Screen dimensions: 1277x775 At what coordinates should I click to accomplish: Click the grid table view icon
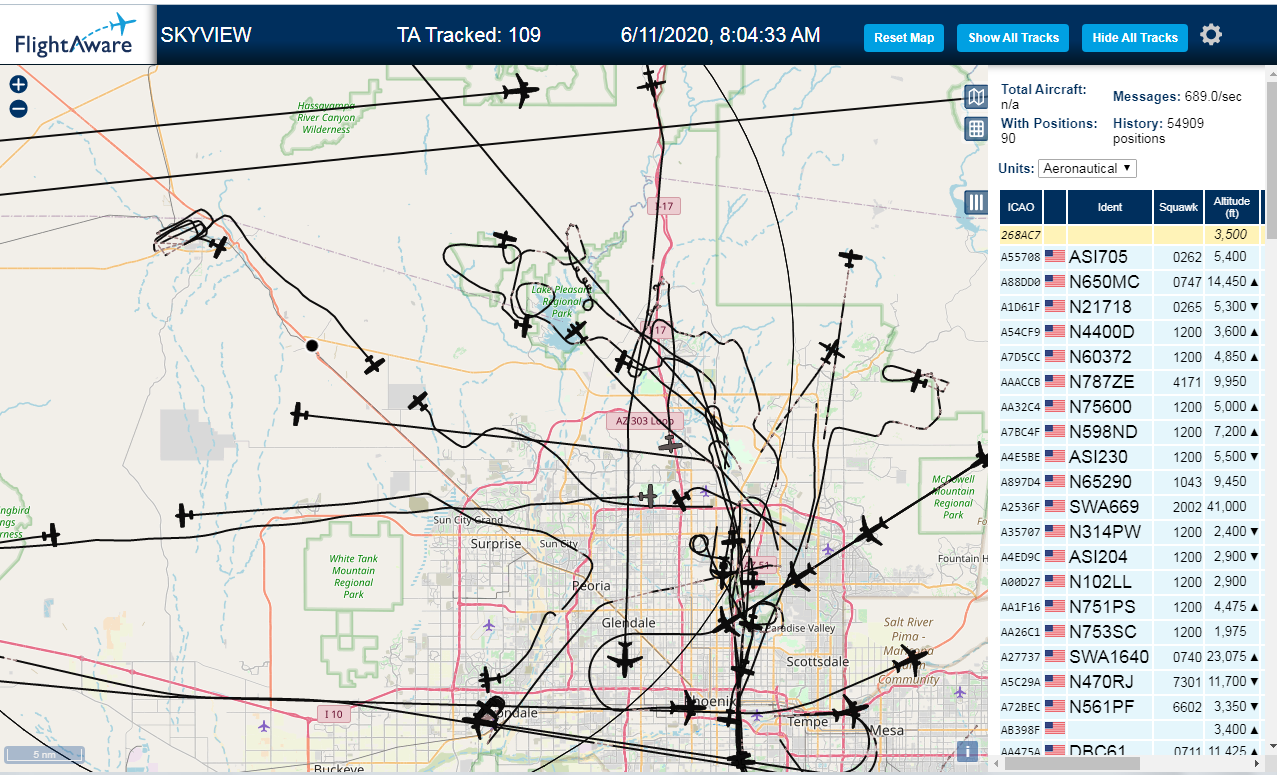(976, 129)
